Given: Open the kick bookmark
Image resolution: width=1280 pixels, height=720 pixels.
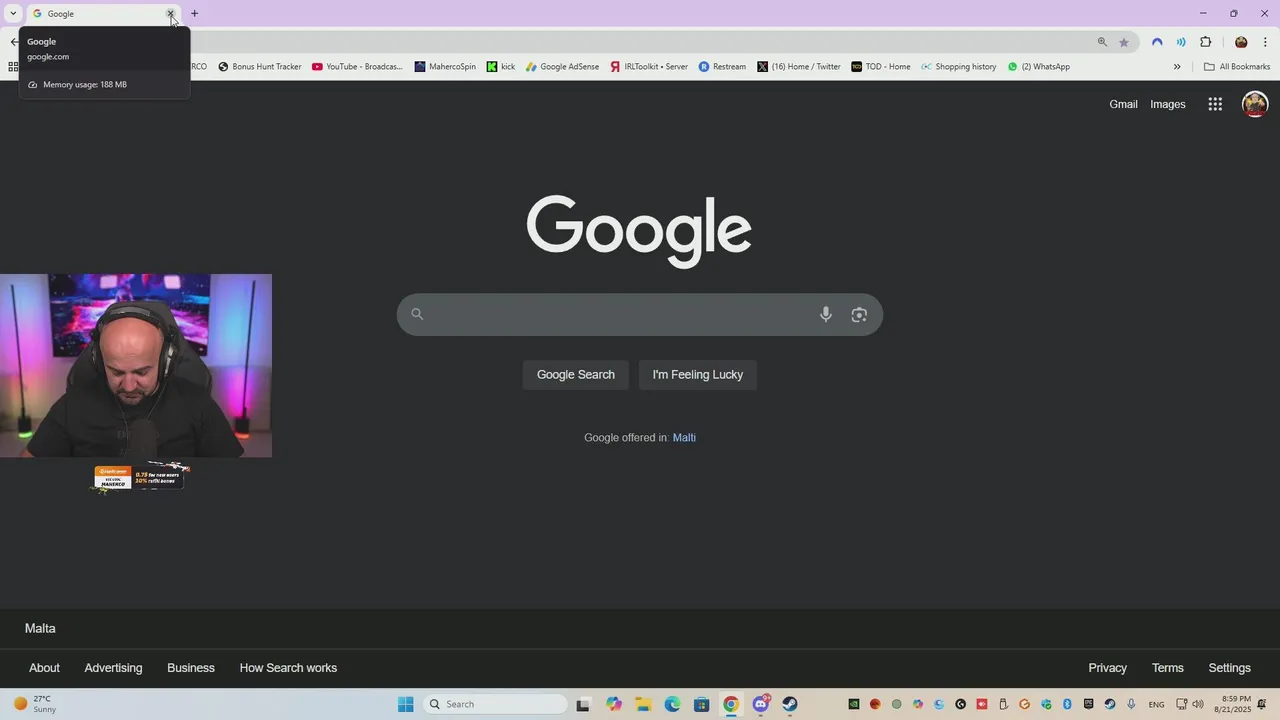Looking at the screenshot, I should 501,67.
